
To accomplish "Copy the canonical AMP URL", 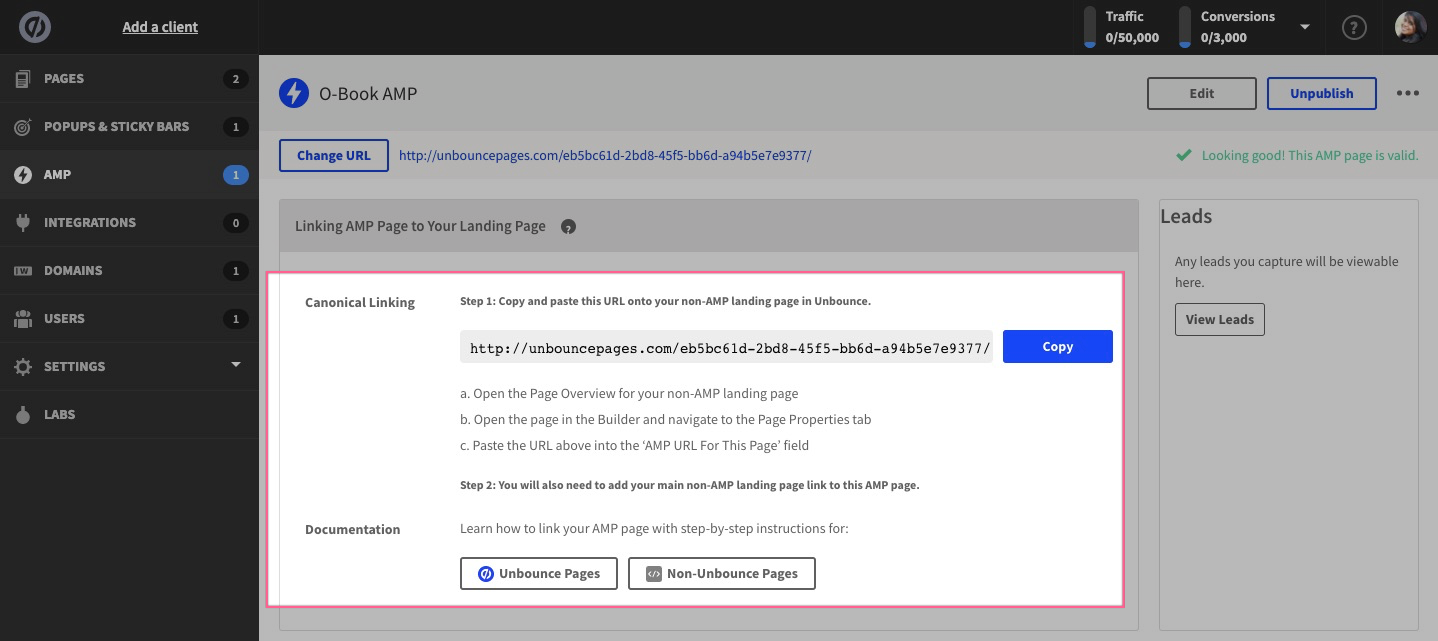I will coord(1057,347).
